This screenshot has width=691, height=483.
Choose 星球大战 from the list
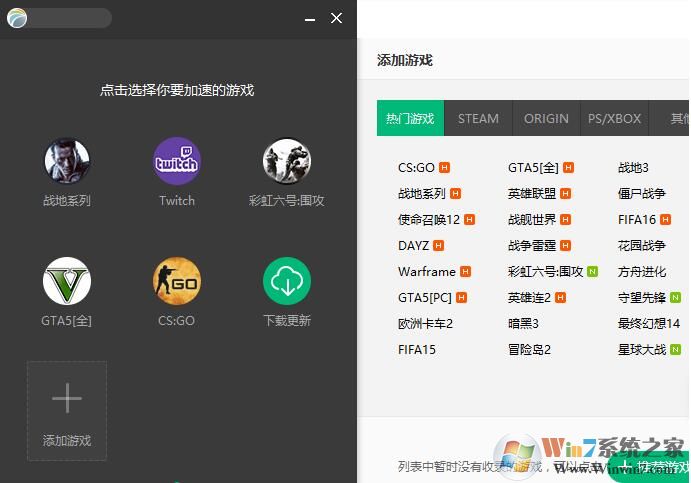tap(642, 350)
